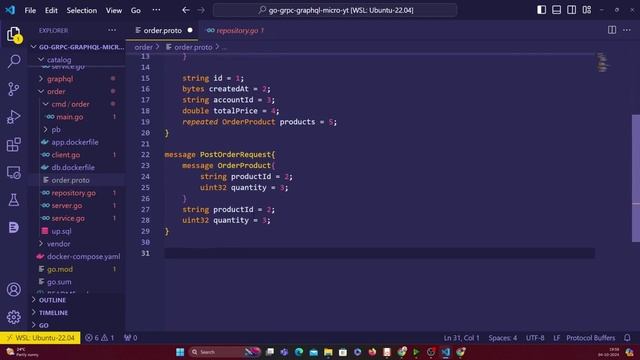The image size is (640, 360).
Task: Open the View menu
Action: tap(113, 10)
